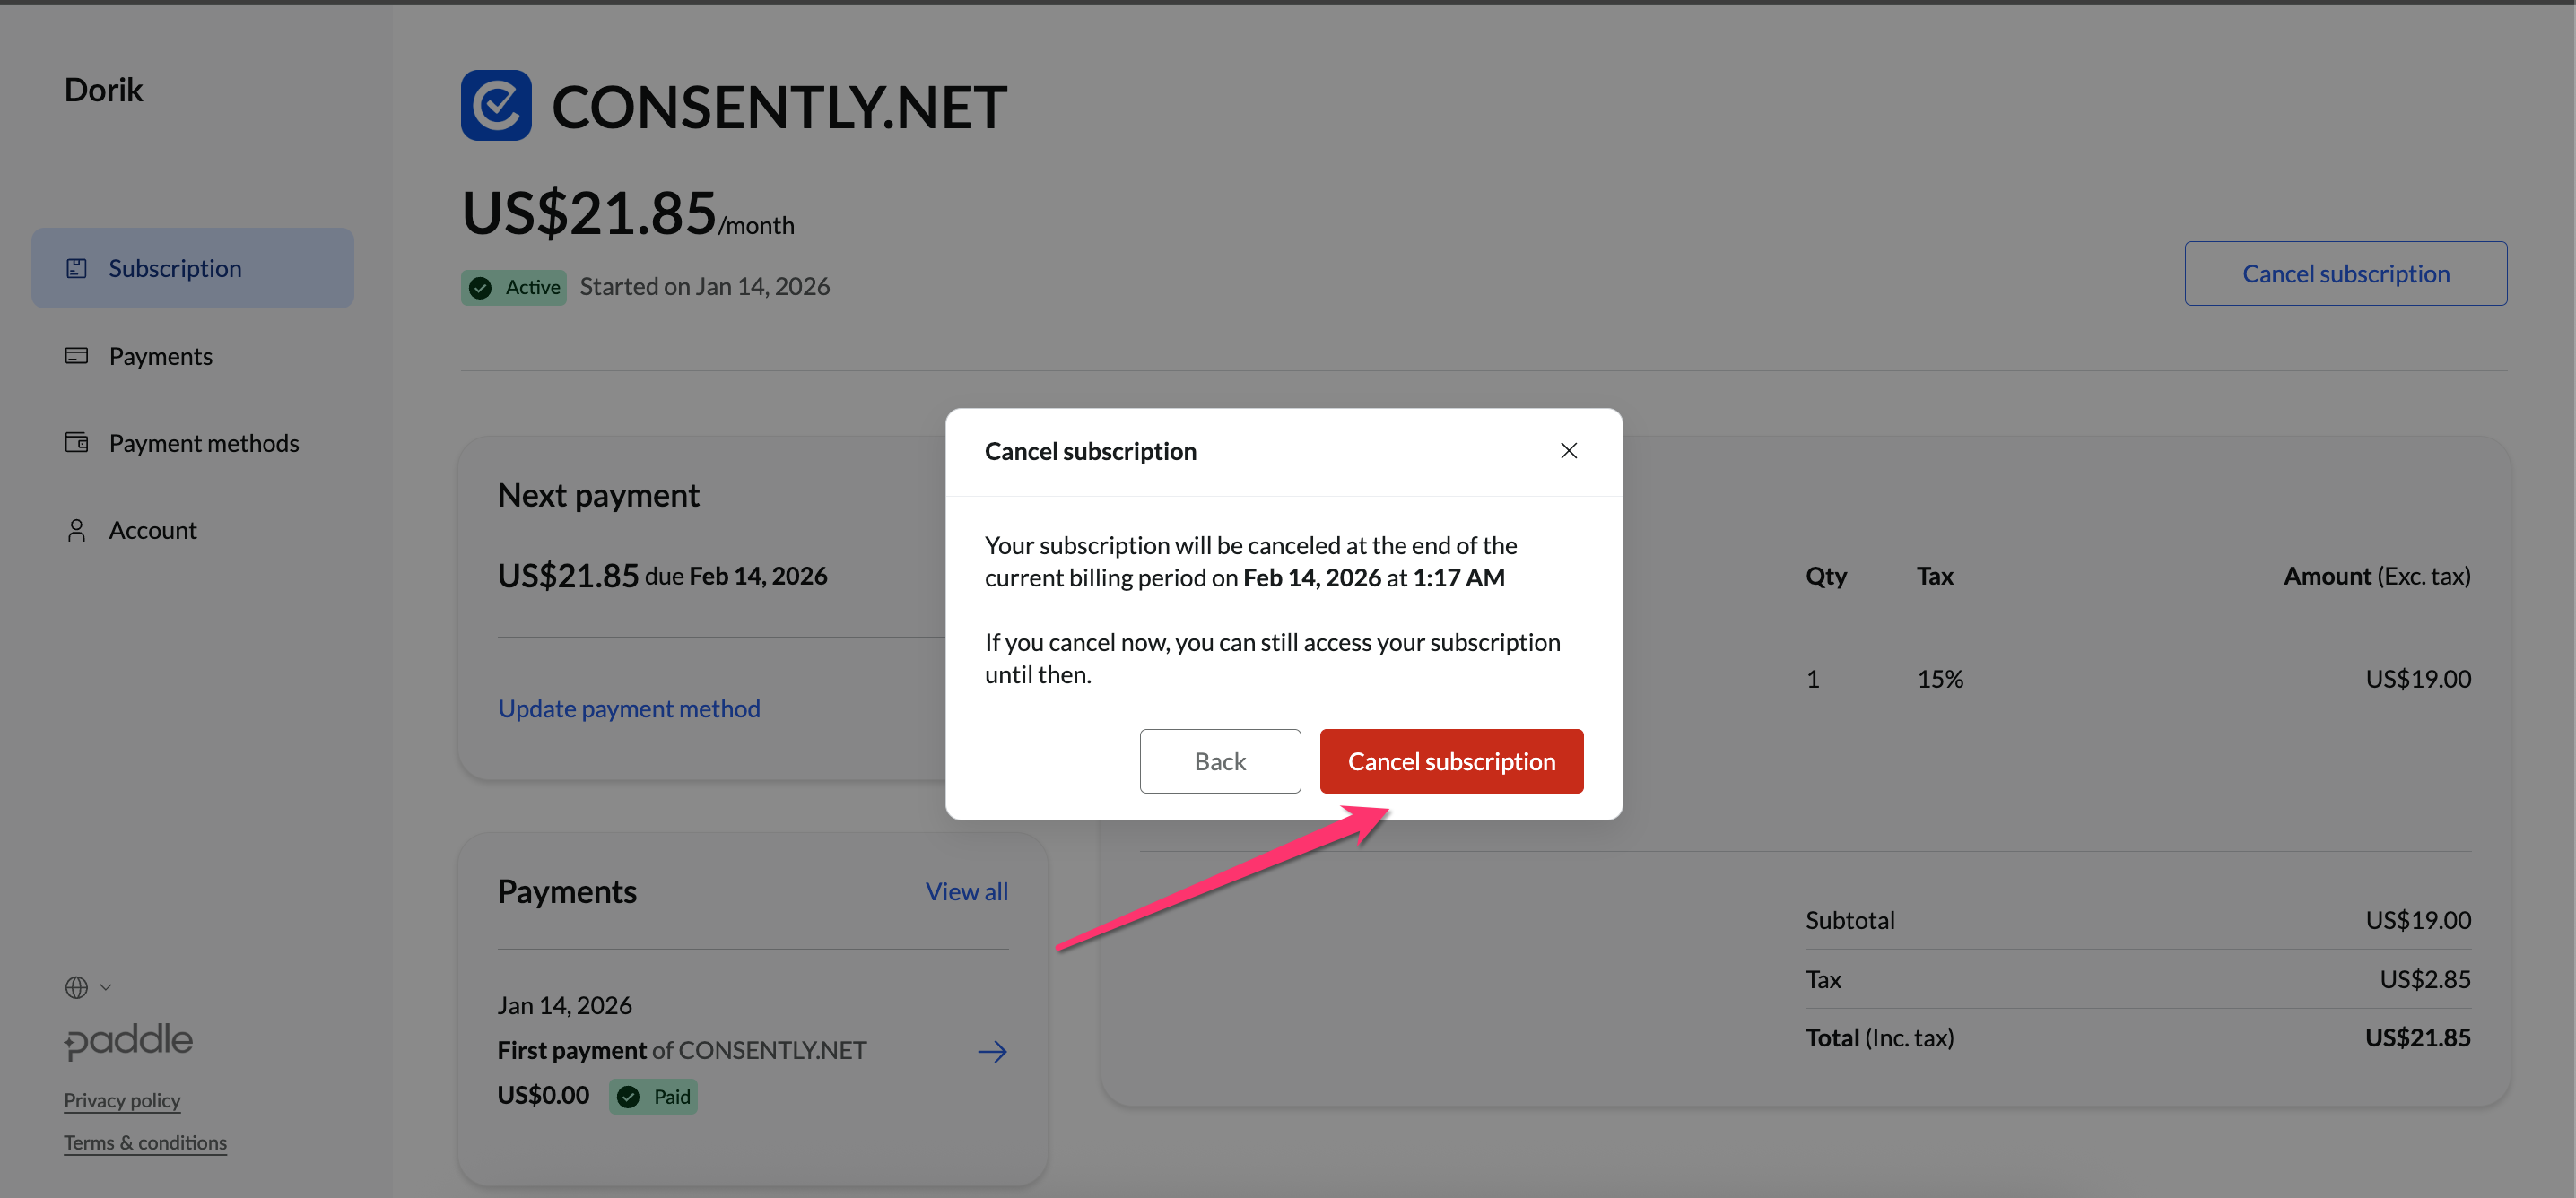
Task: Click the Subscription sidebar icon
Action: tap(76, 268)
